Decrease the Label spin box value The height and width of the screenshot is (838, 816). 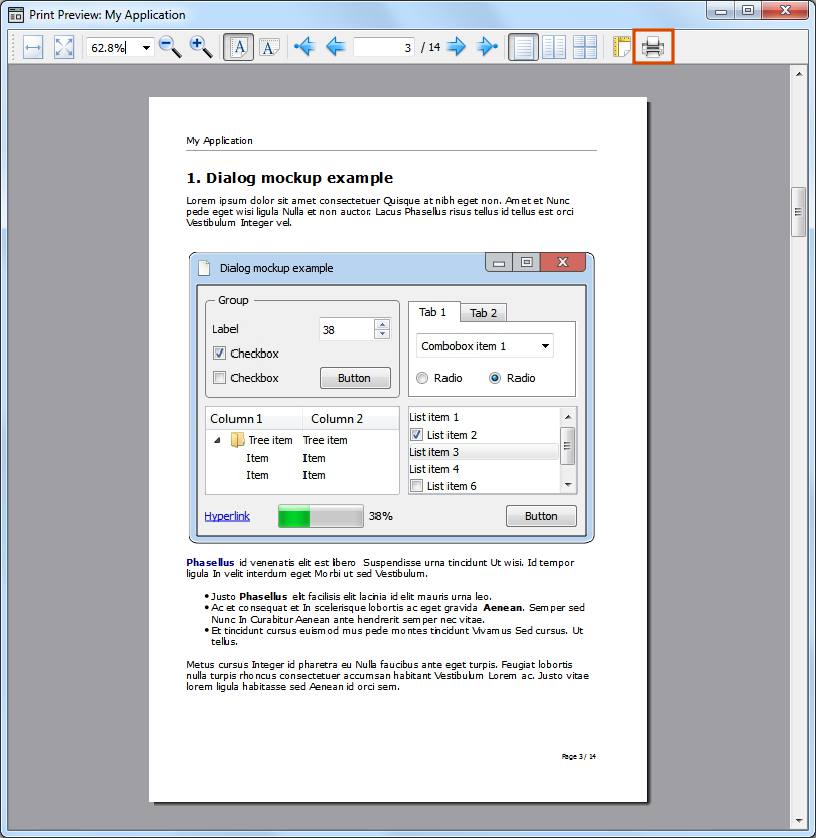(382, 333)
